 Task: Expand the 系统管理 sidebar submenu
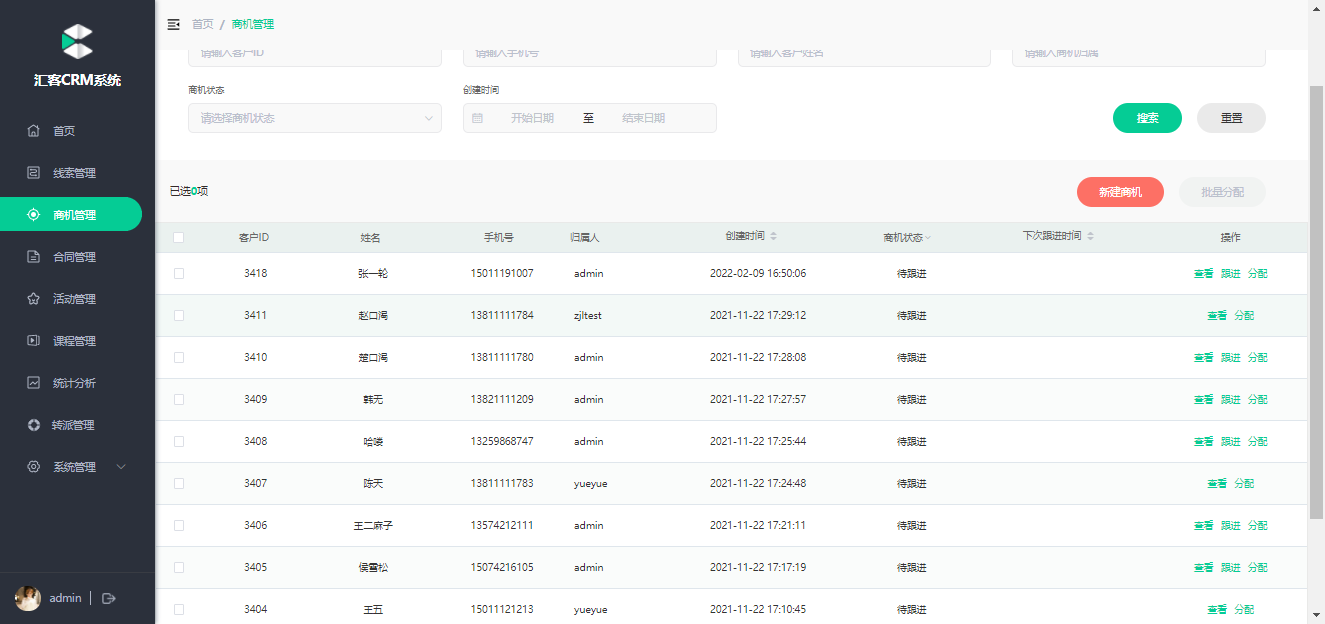121,467
